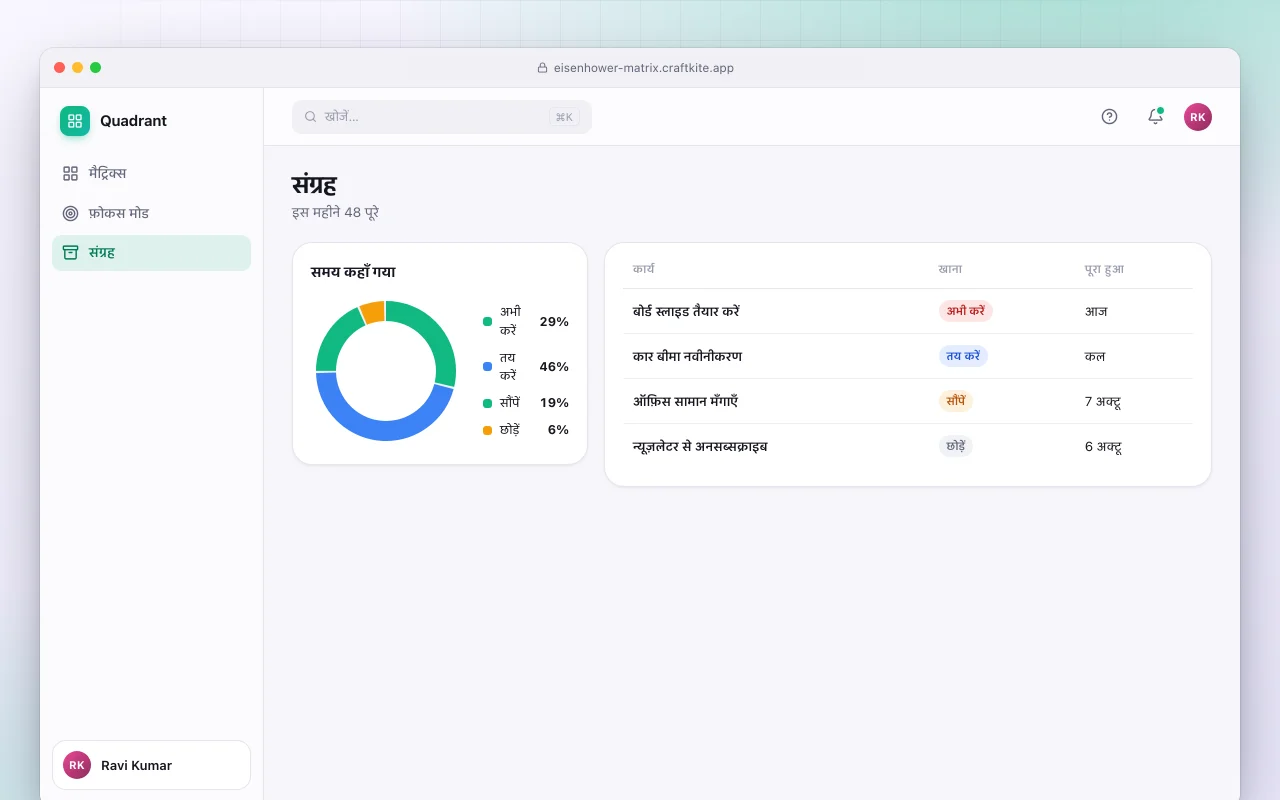Click the eisenhower-matrix.craftkite.app address text
1280x800 pixels.
(x=644, y=68)
